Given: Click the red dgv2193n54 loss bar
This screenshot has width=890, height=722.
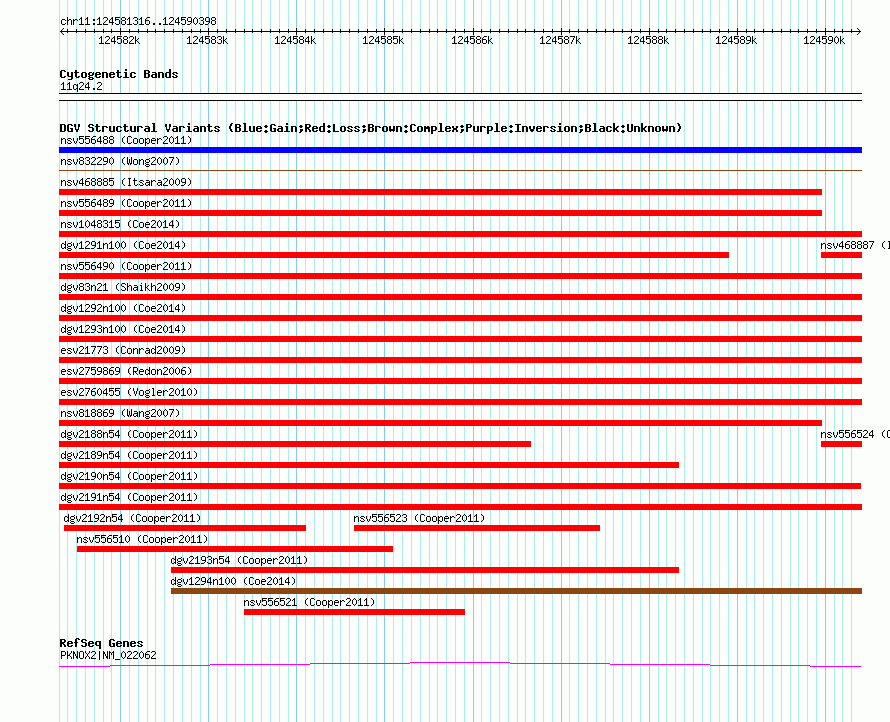Looking at the screenshot, I should (x=425, y=570).
